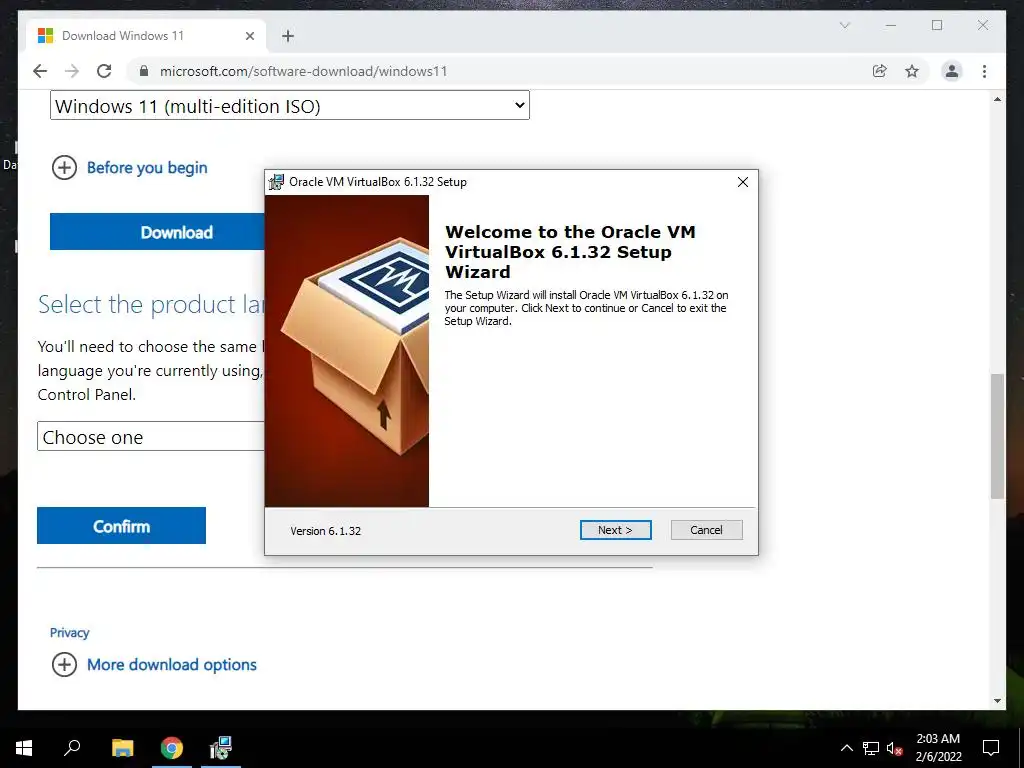Open Chrome three-dot menu
The width and height of the screenshot is (1024, 768).
pos(984,71)
